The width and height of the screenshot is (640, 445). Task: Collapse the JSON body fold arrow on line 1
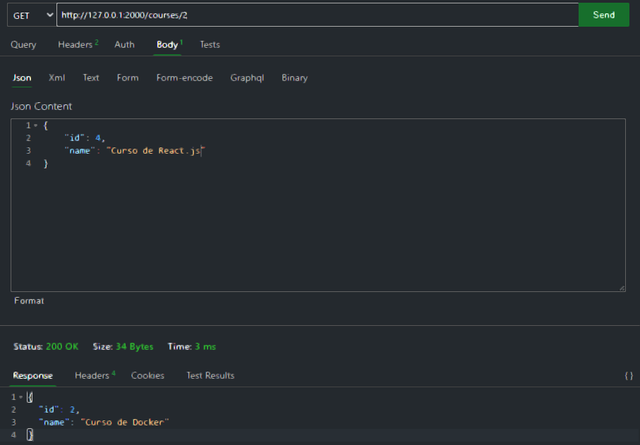point(36,126)
